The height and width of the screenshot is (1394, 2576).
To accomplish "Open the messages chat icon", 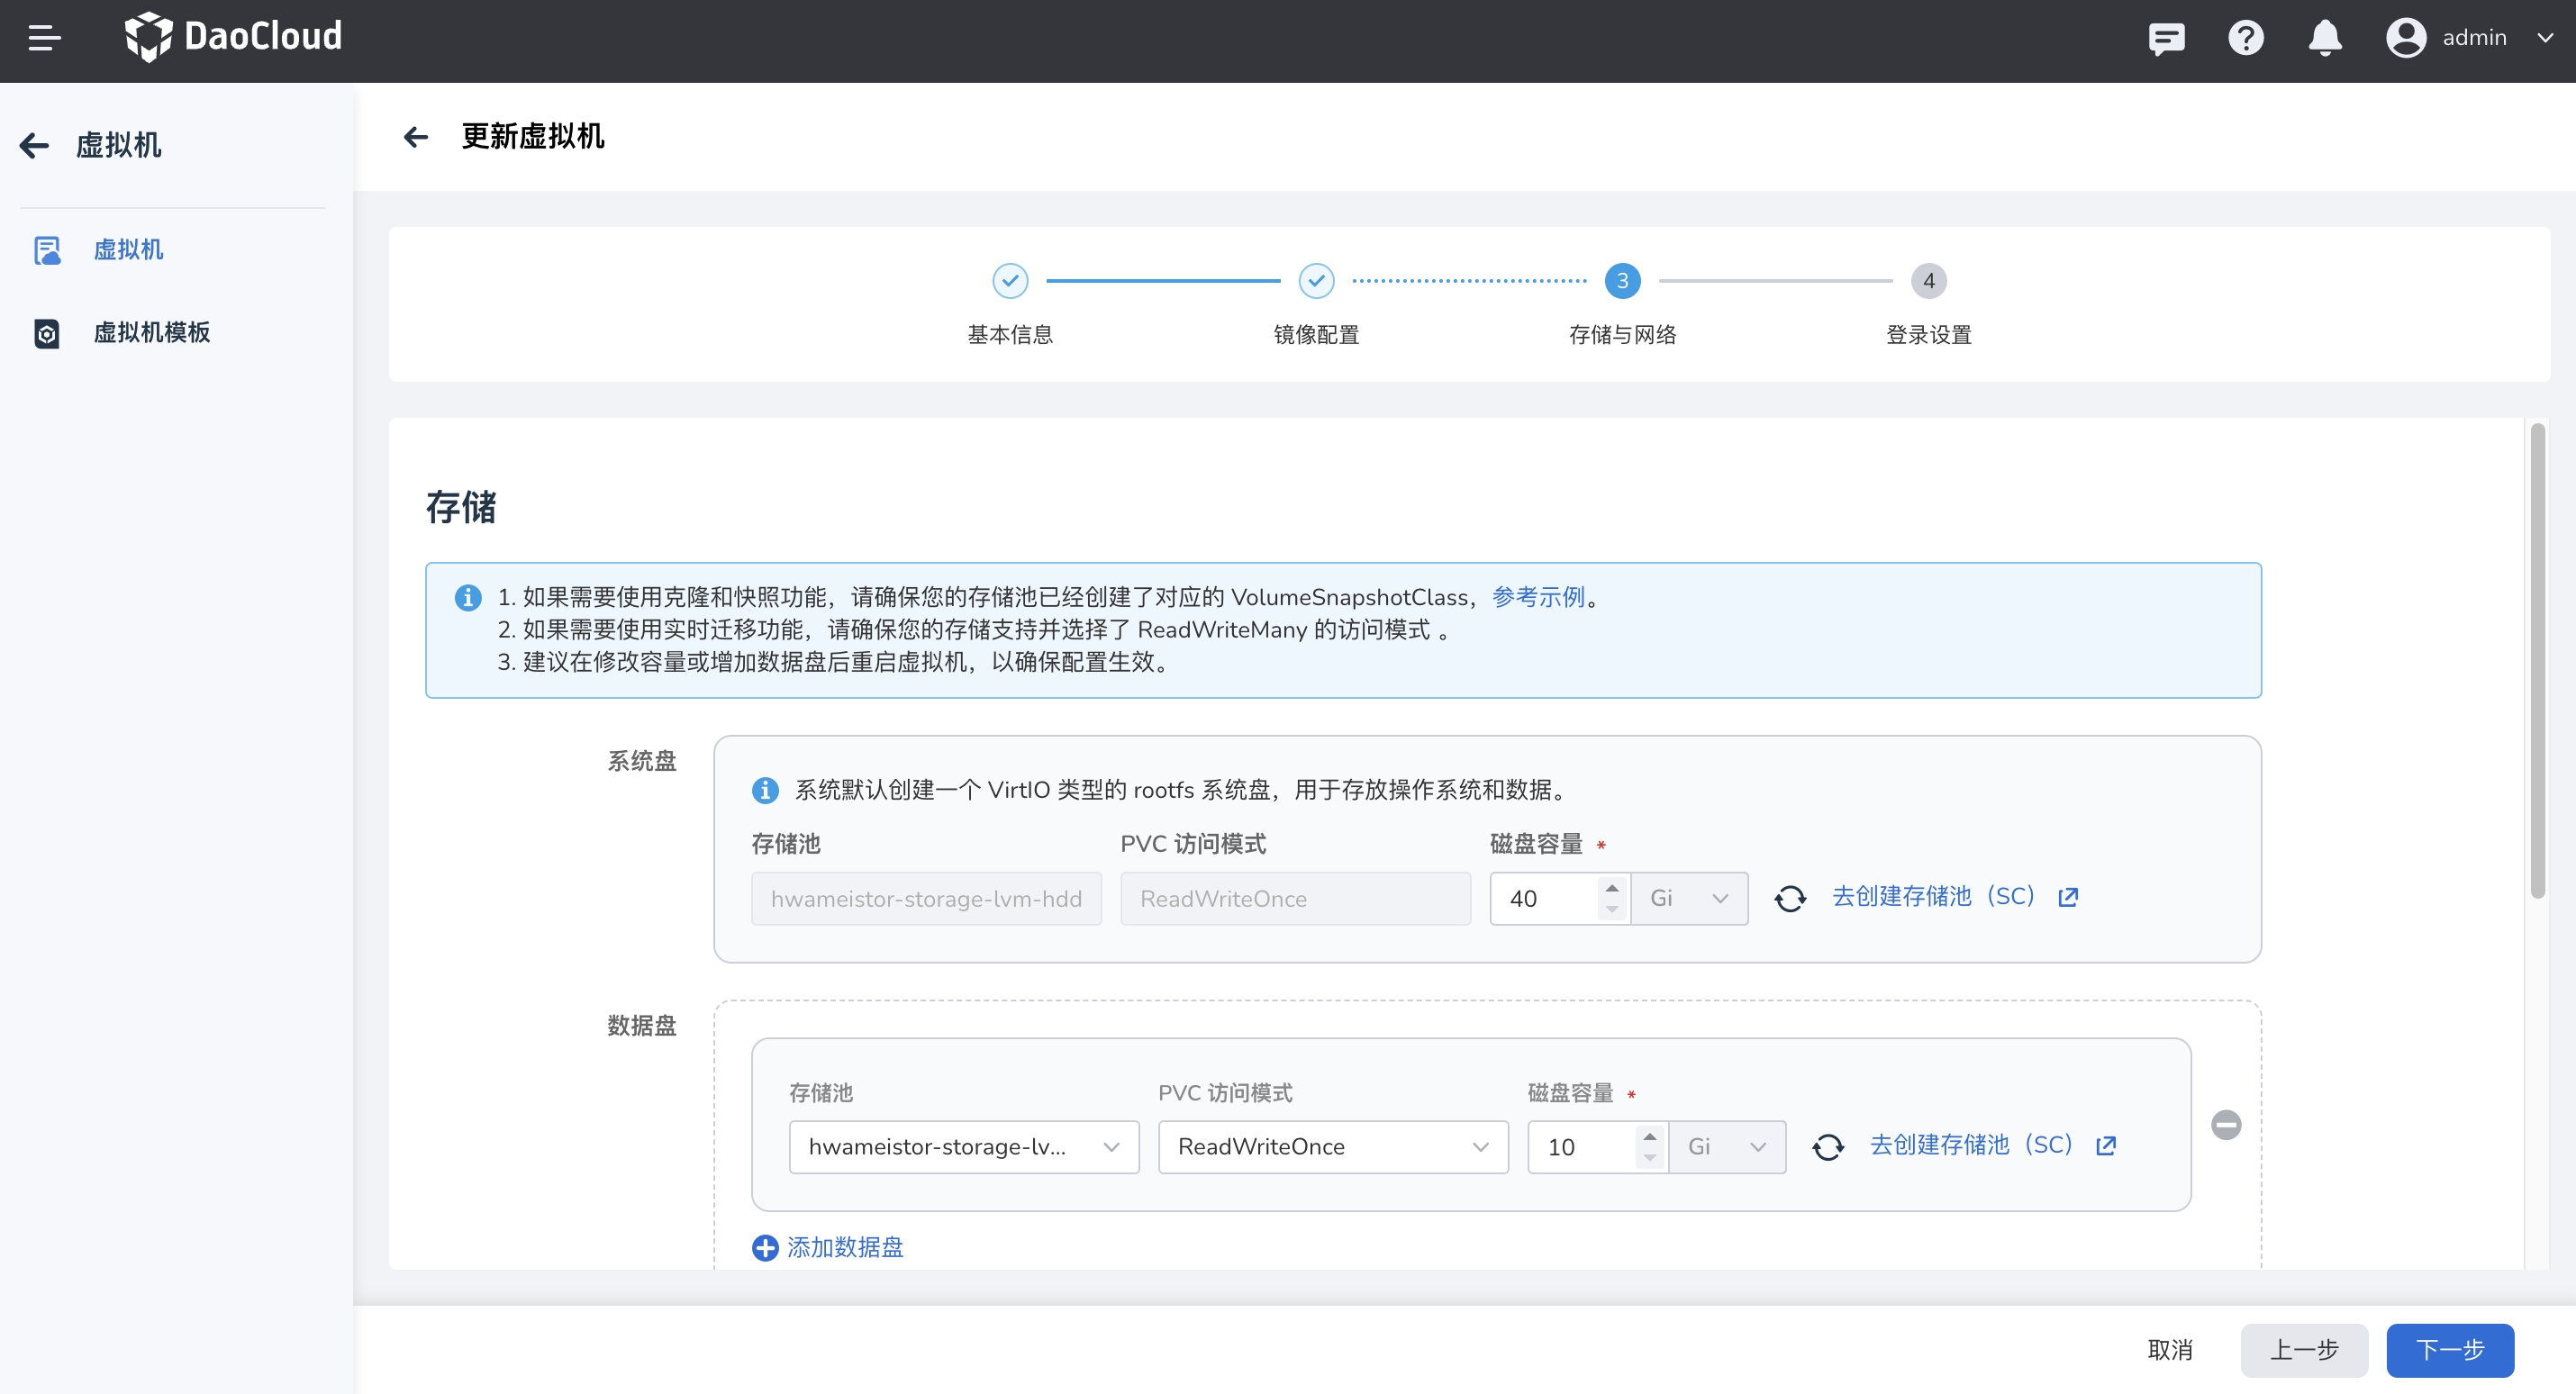I will coord(2166,38).
